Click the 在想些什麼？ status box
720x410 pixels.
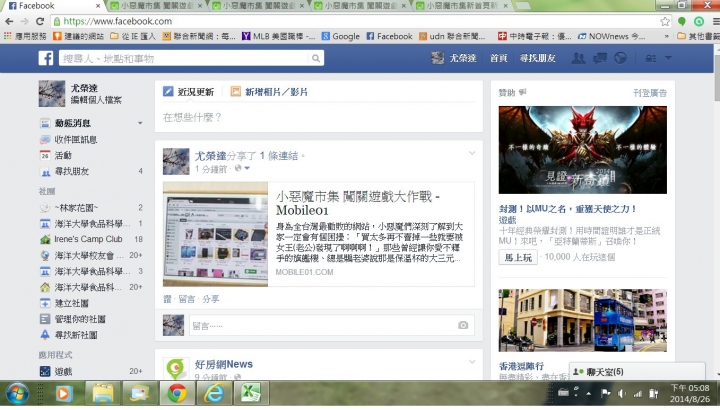(319, 118)
